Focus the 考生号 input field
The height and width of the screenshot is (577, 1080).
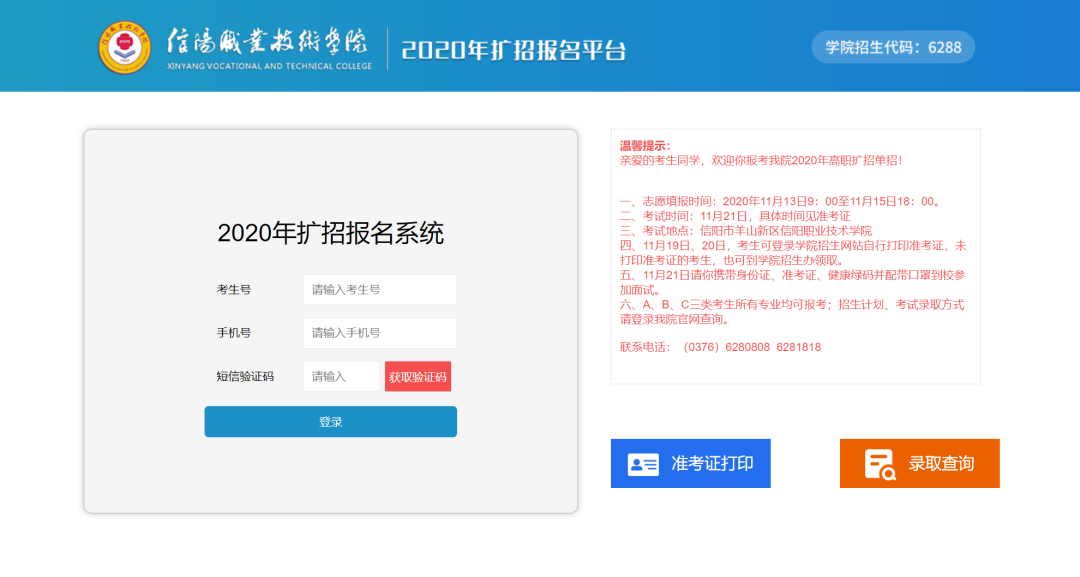[x=379, y=290]
